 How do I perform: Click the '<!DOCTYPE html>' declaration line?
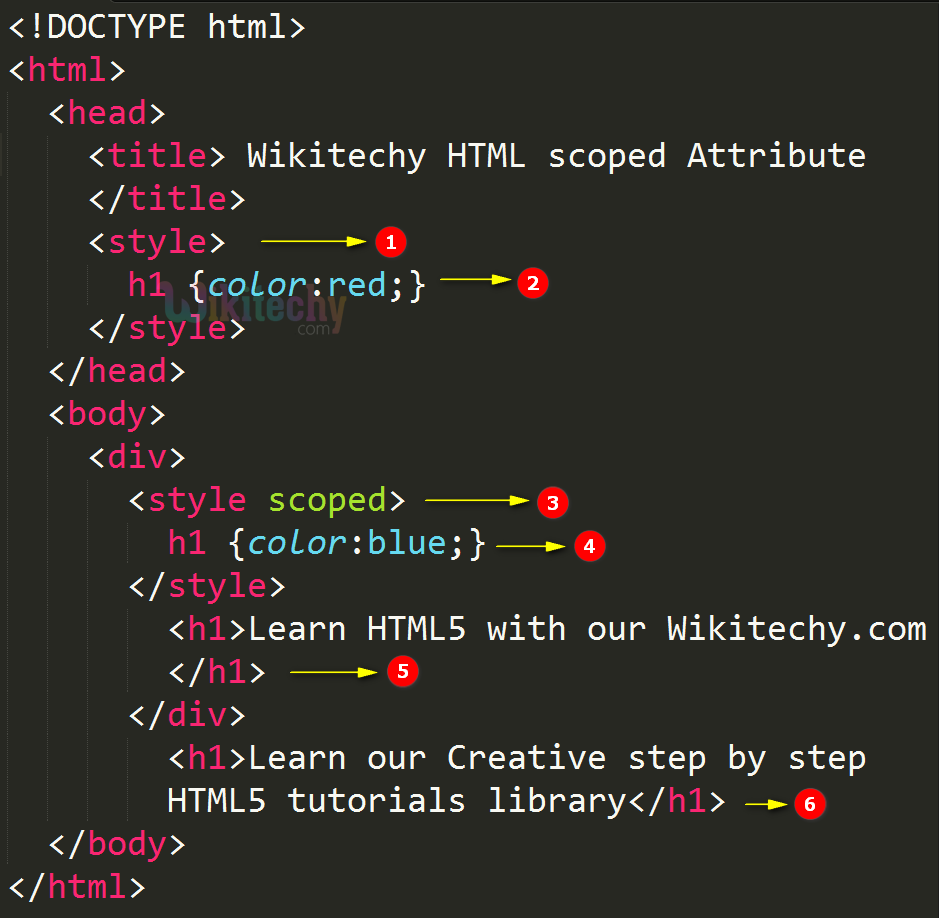[157, 28]
